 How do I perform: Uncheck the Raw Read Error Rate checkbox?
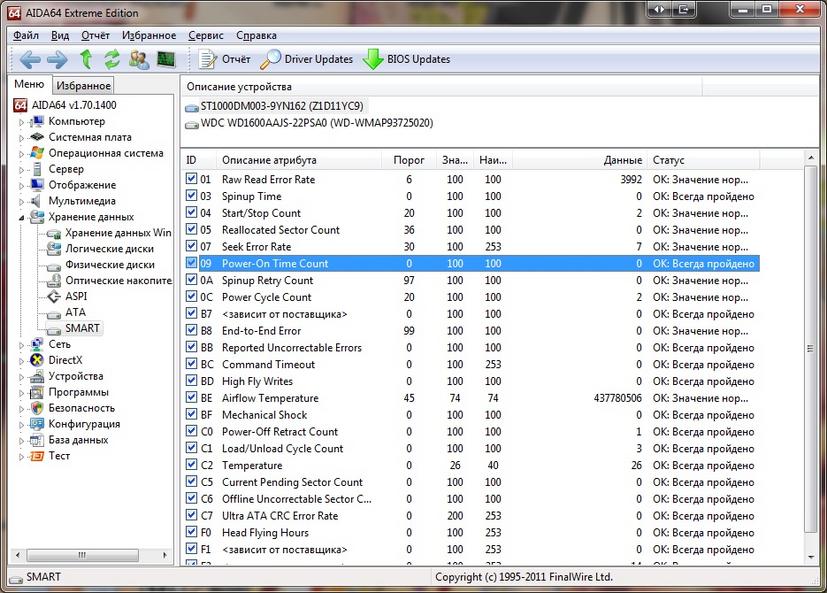point(191,179)
